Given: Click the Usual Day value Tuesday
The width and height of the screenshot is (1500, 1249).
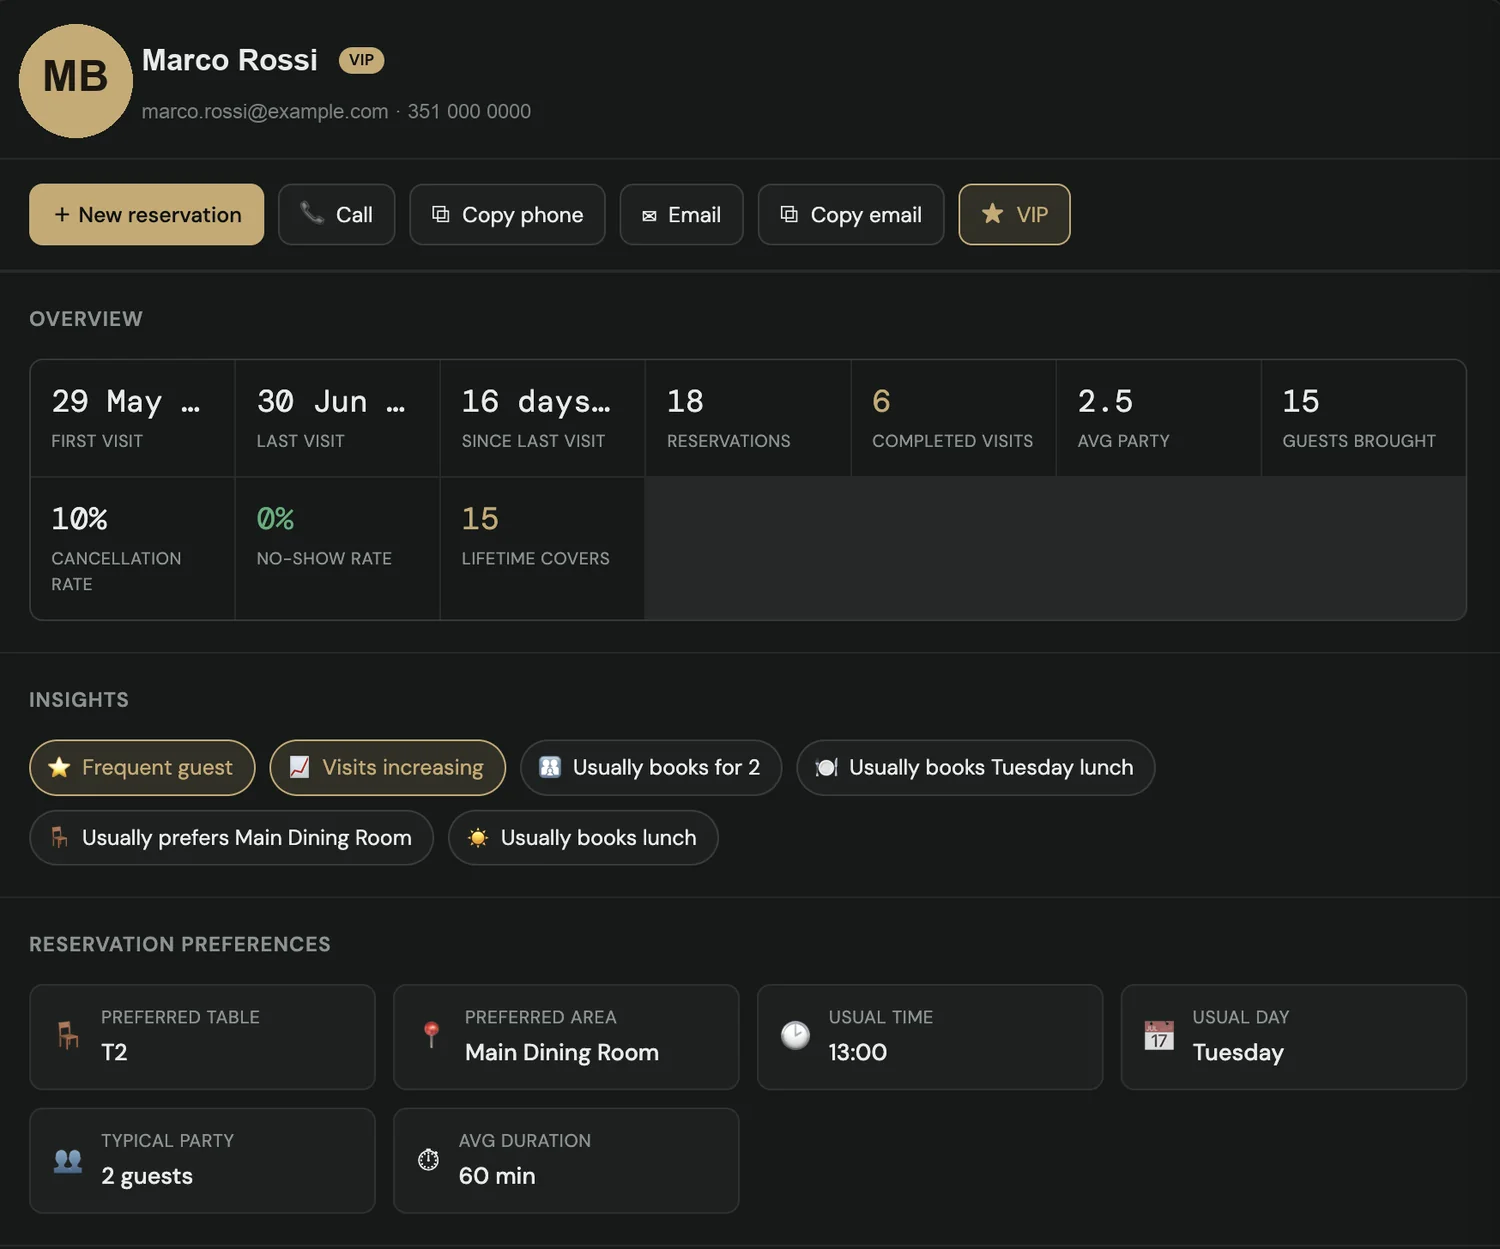Looking at the screenshot, I should pos(1238,1052).
